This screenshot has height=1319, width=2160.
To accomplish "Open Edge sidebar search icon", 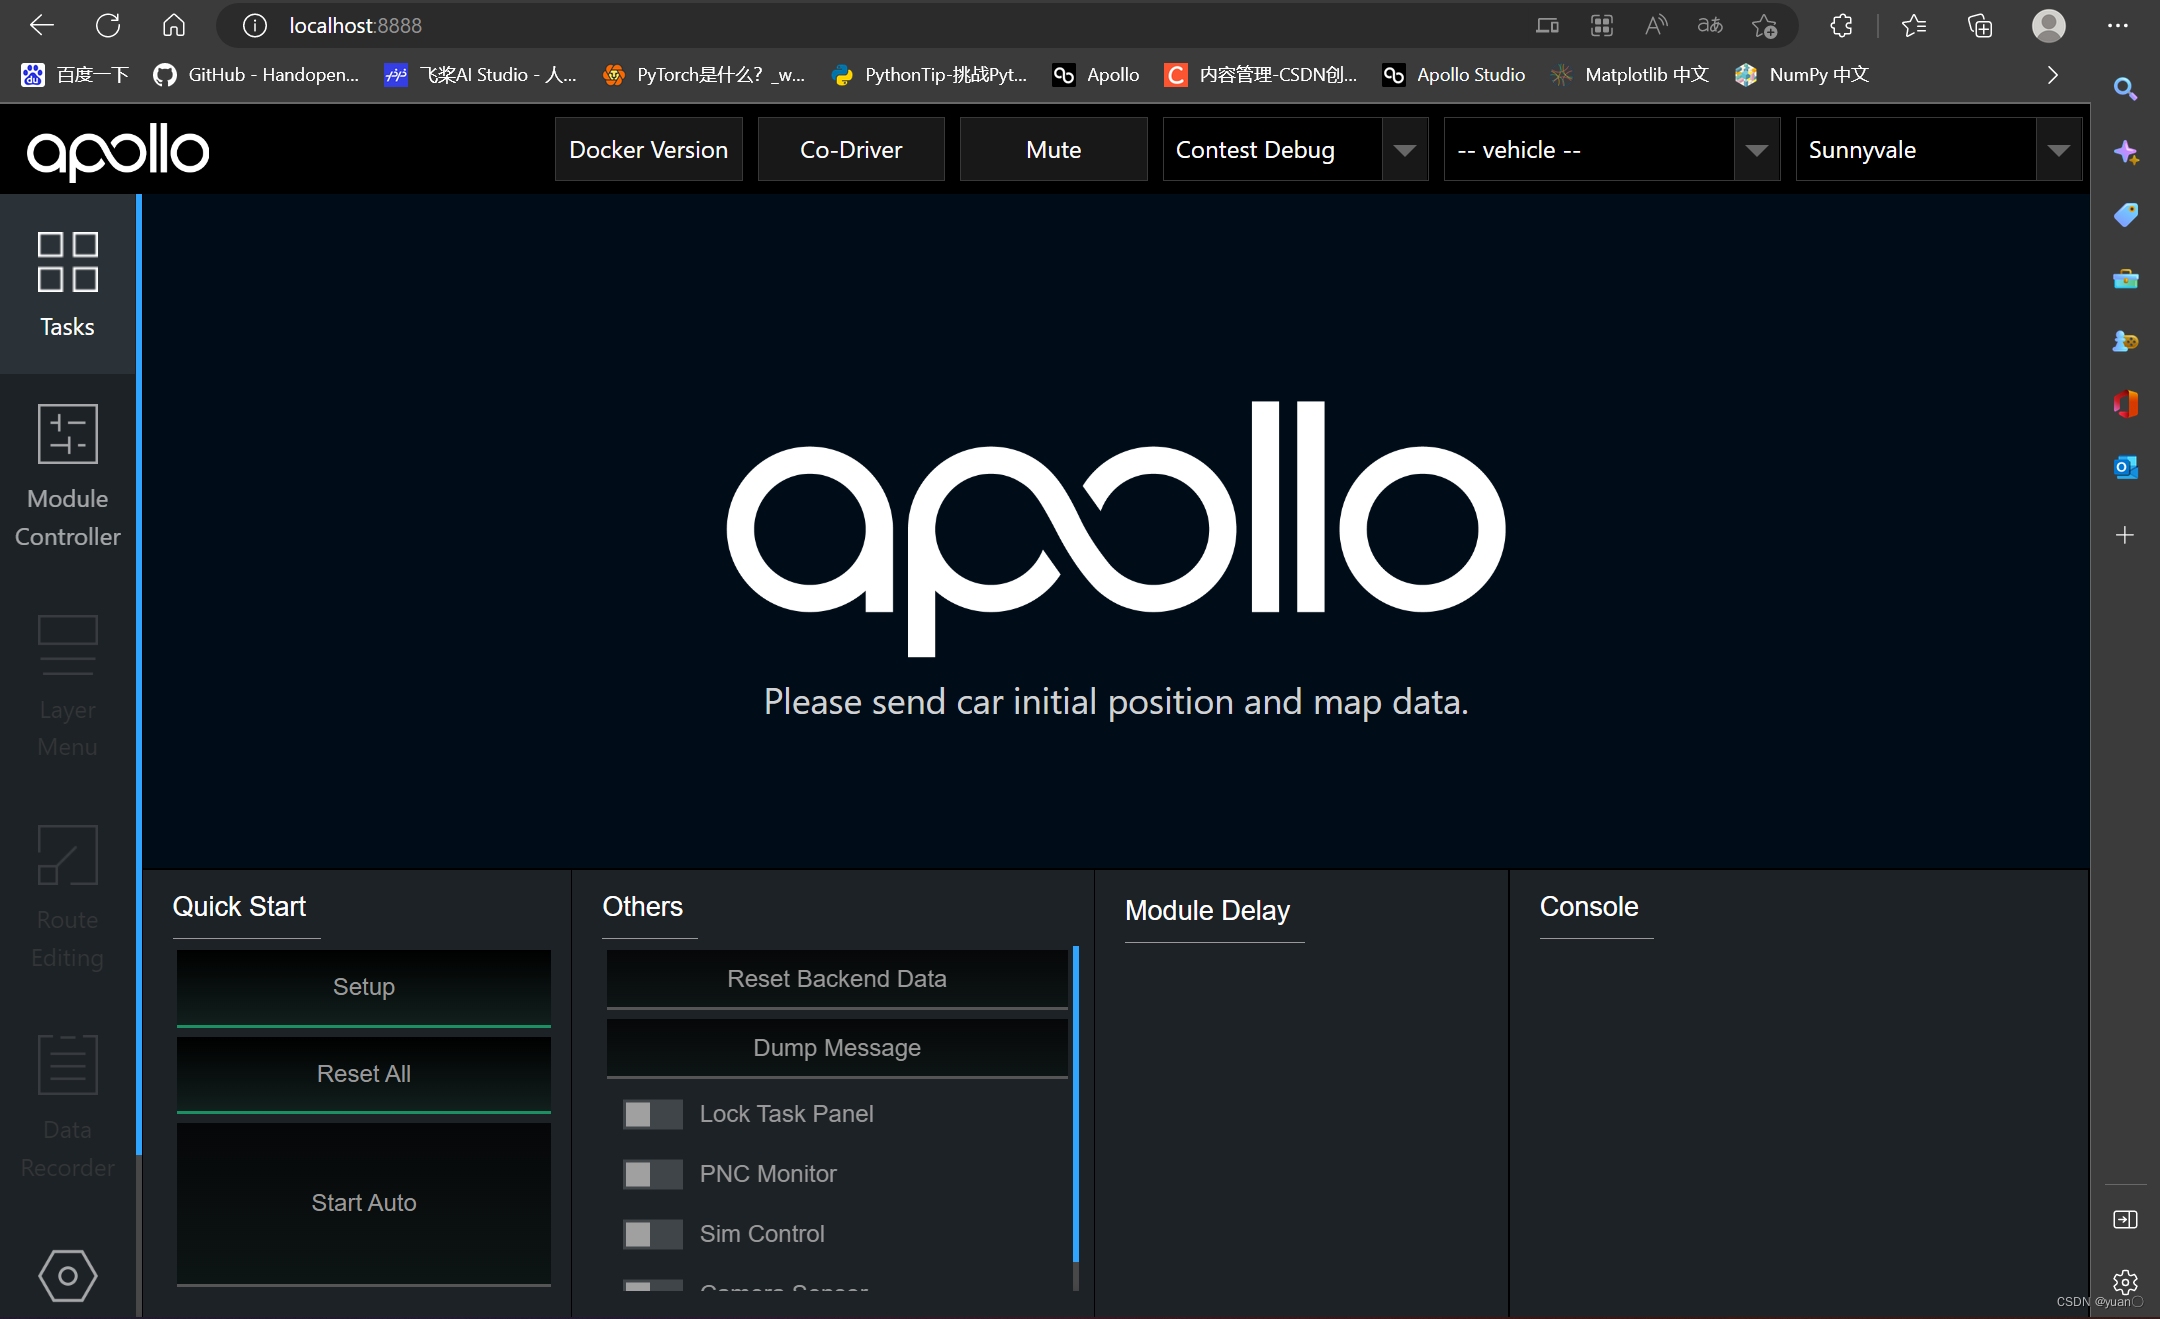I will click(x=2126, y=89).
